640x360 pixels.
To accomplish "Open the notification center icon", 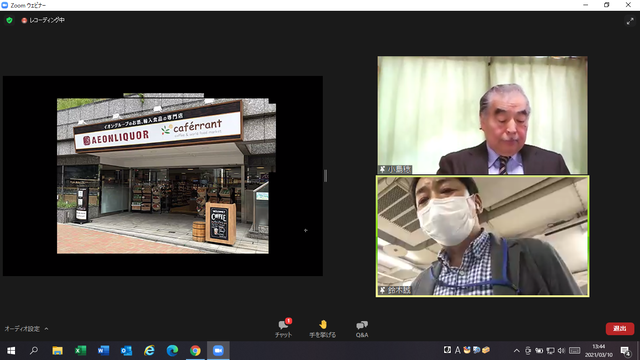I will click(625, 351).
